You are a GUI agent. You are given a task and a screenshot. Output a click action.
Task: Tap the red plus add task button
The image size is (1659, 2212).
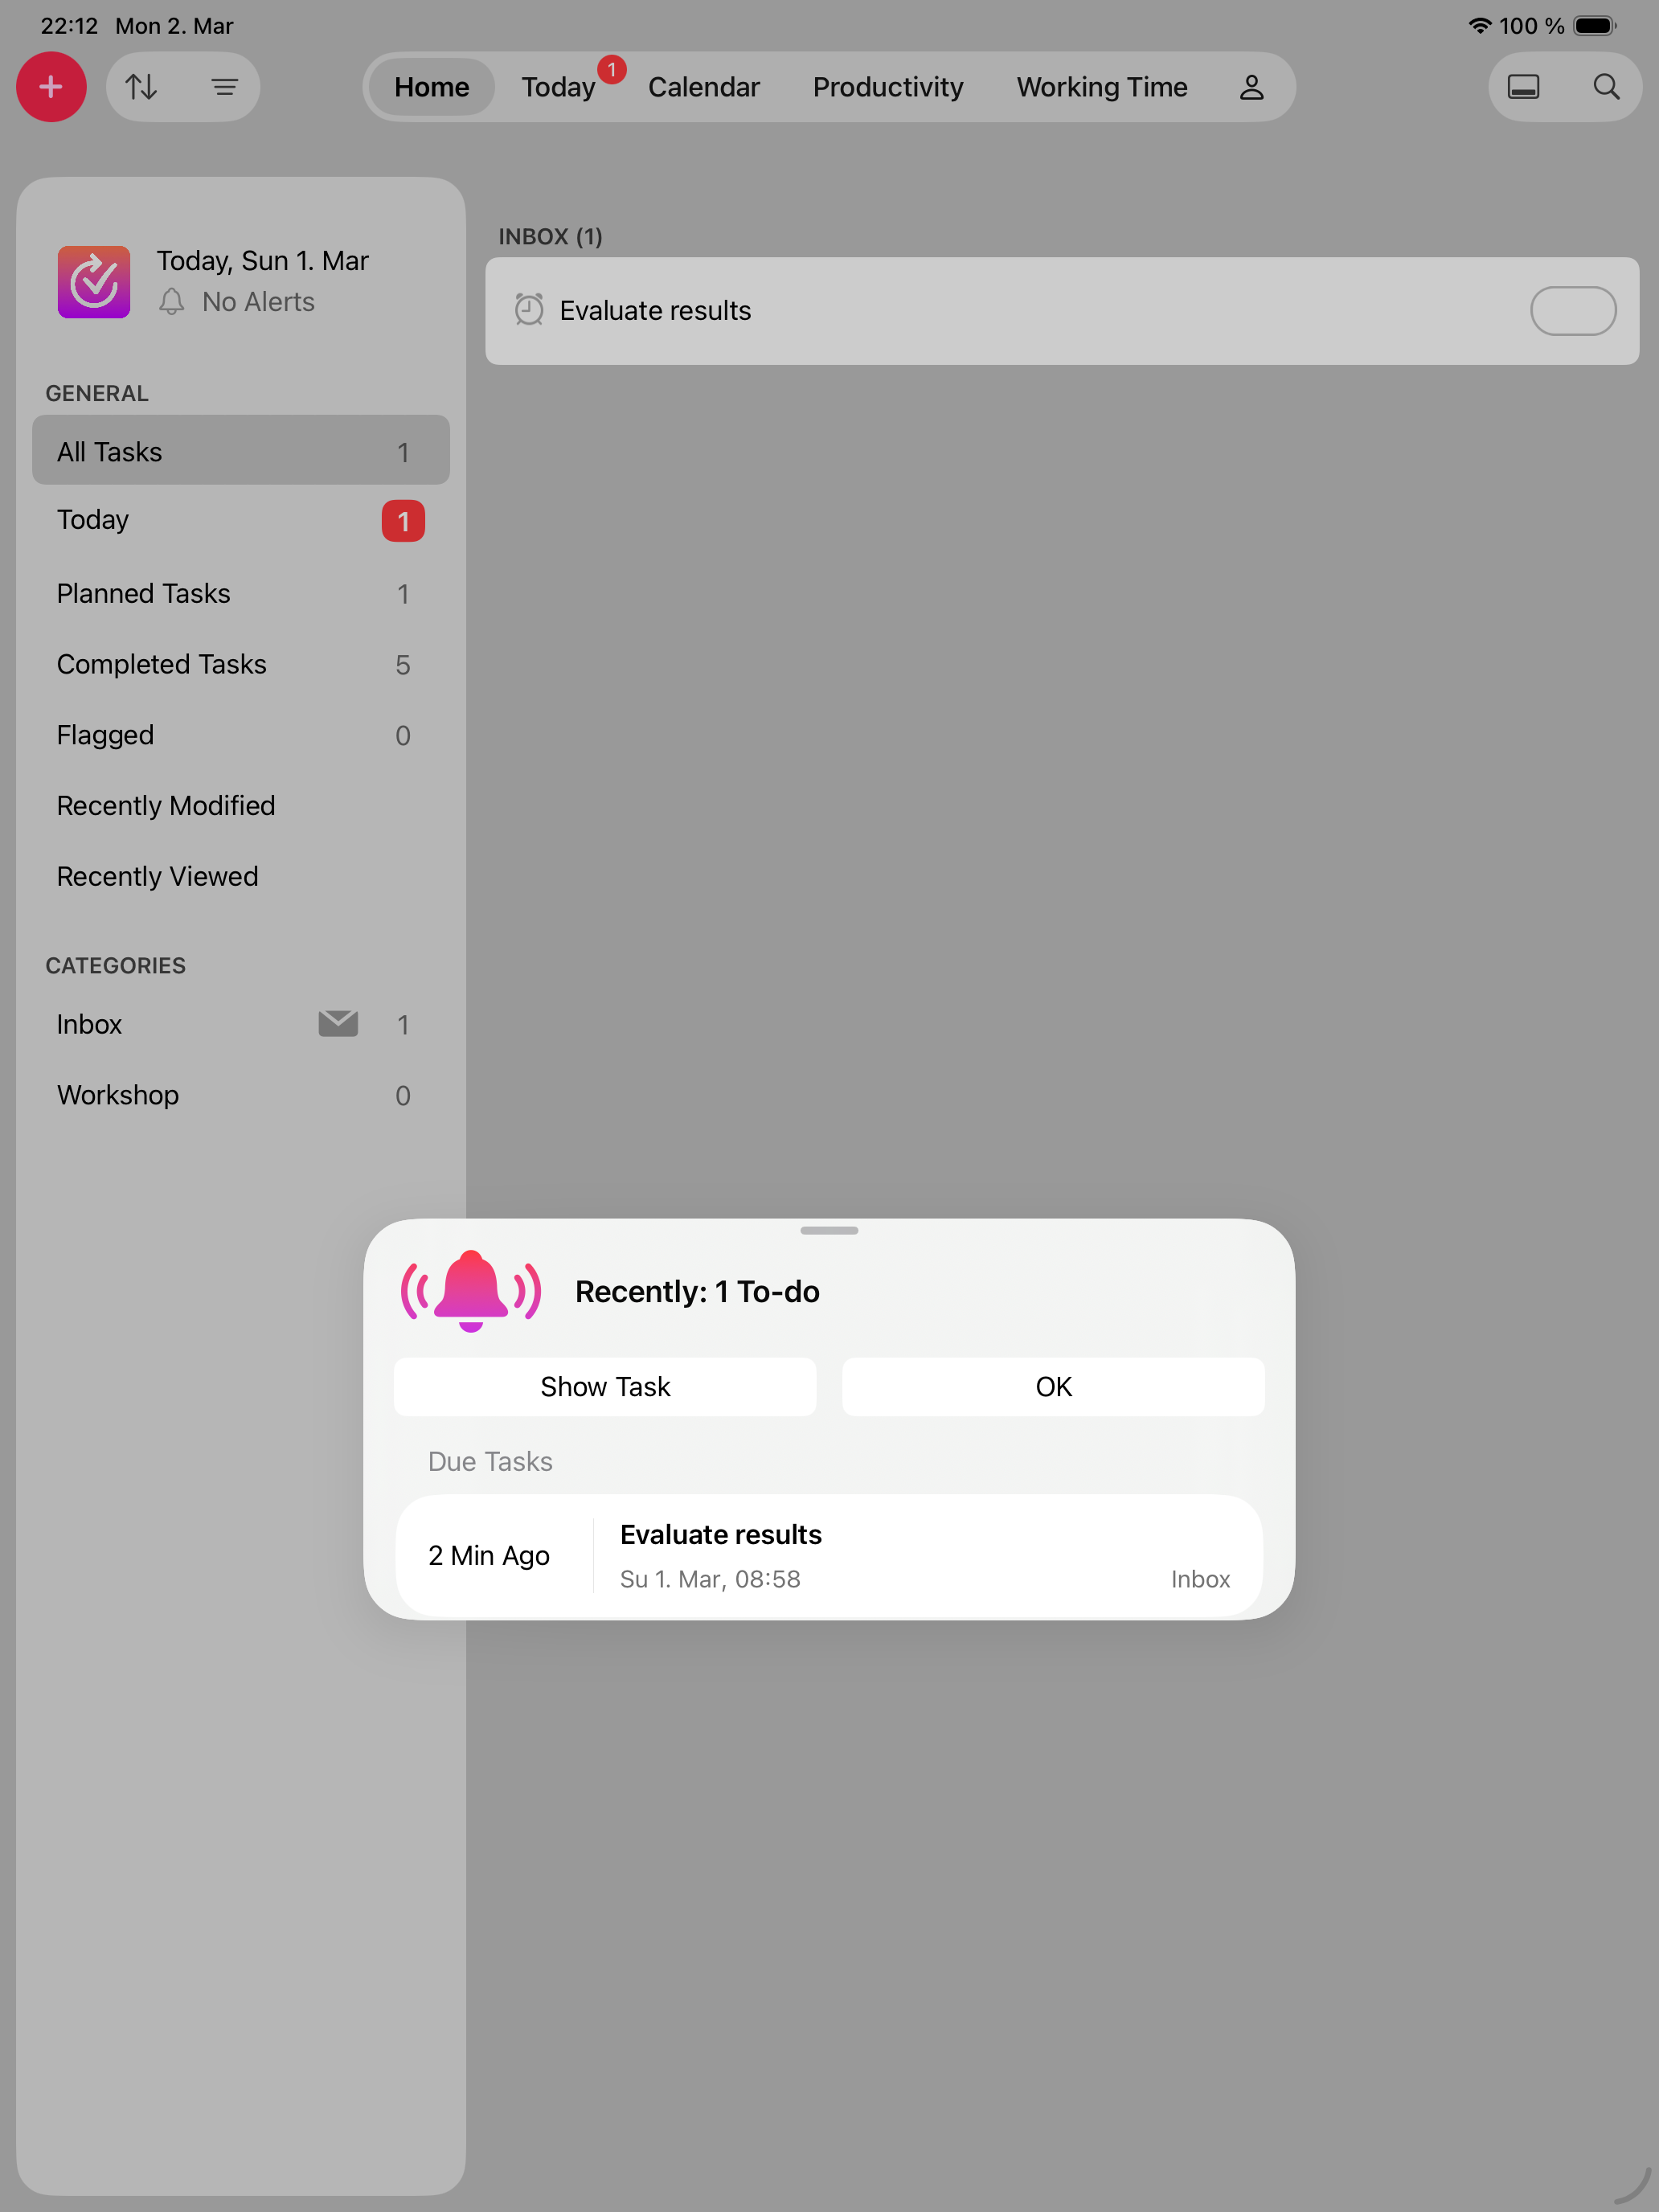click(x=51, y=87)
